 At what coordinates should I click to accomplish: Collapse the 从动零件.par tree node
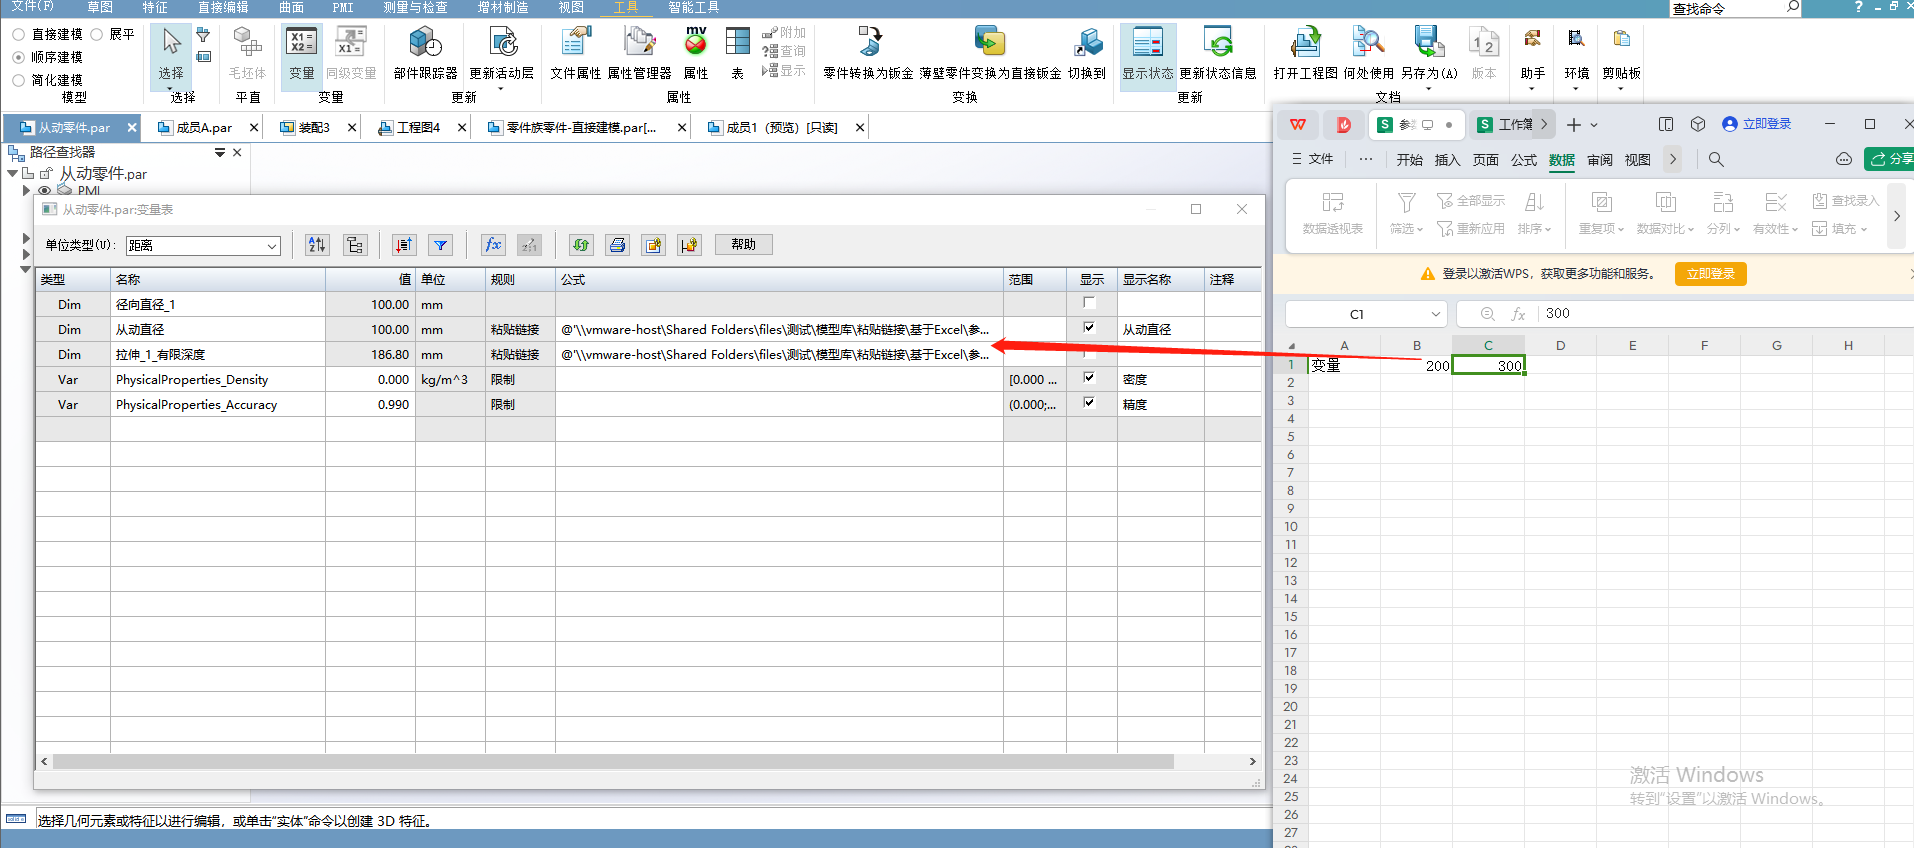point(12,173)
